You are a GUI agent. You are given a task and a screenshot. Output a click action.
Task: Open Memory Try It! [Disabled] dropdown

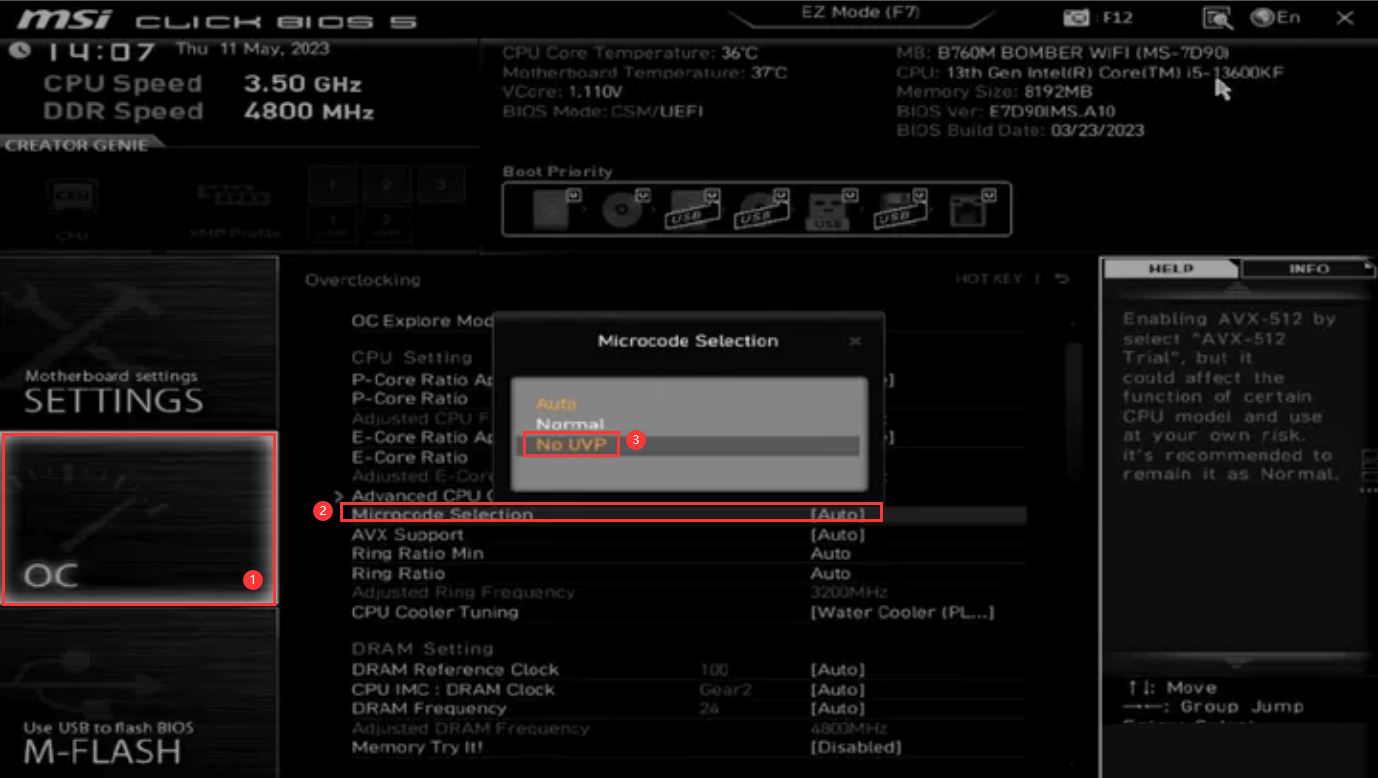tap(855, 747)
